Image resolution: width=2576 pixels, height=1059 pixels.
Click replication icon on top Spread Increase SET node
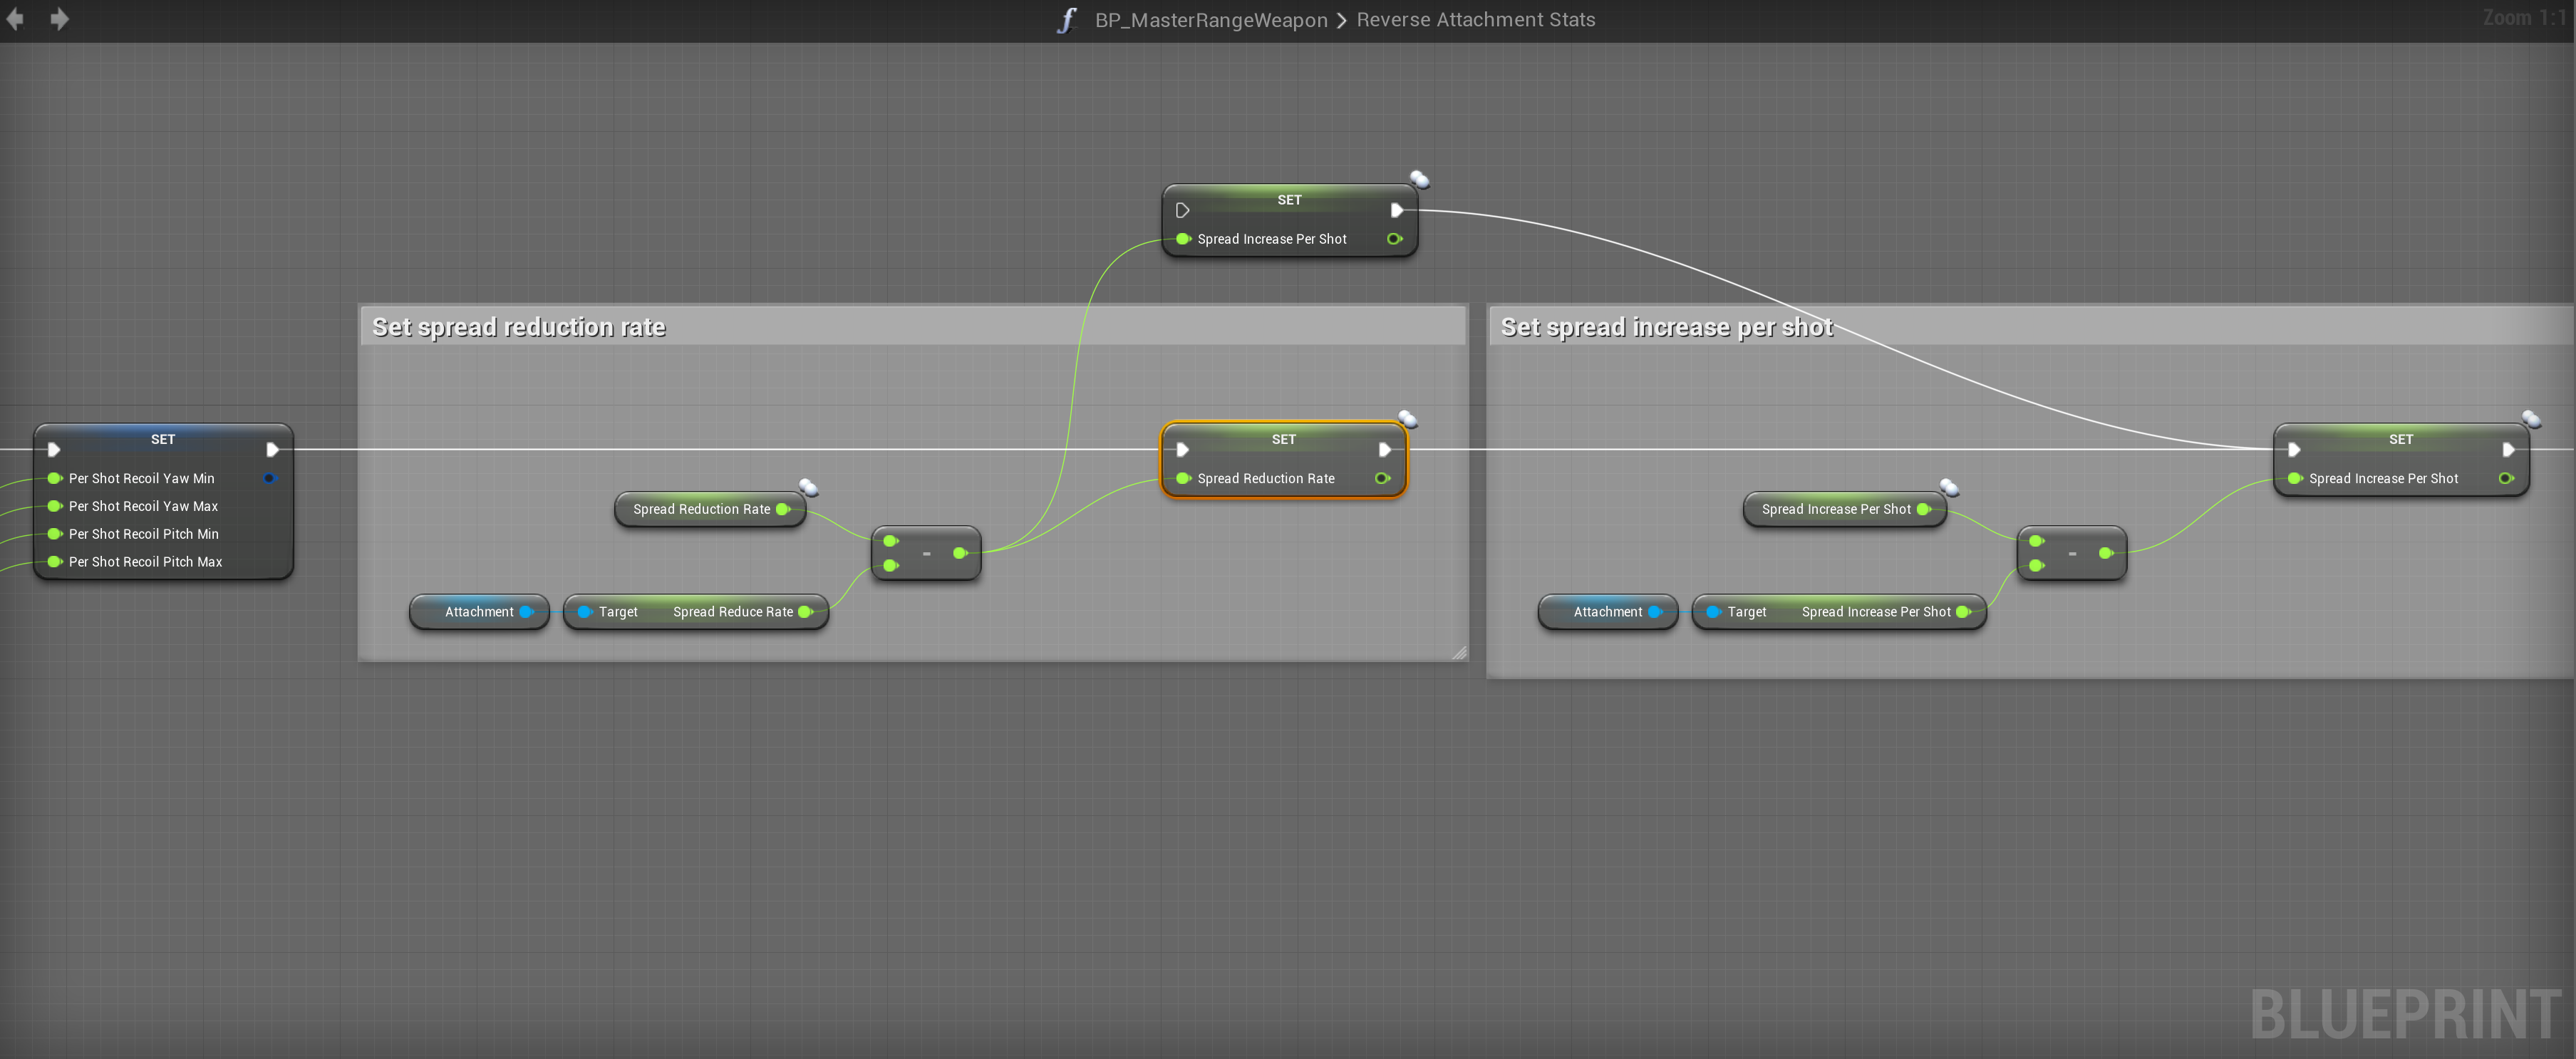(x=1419, y=179)
